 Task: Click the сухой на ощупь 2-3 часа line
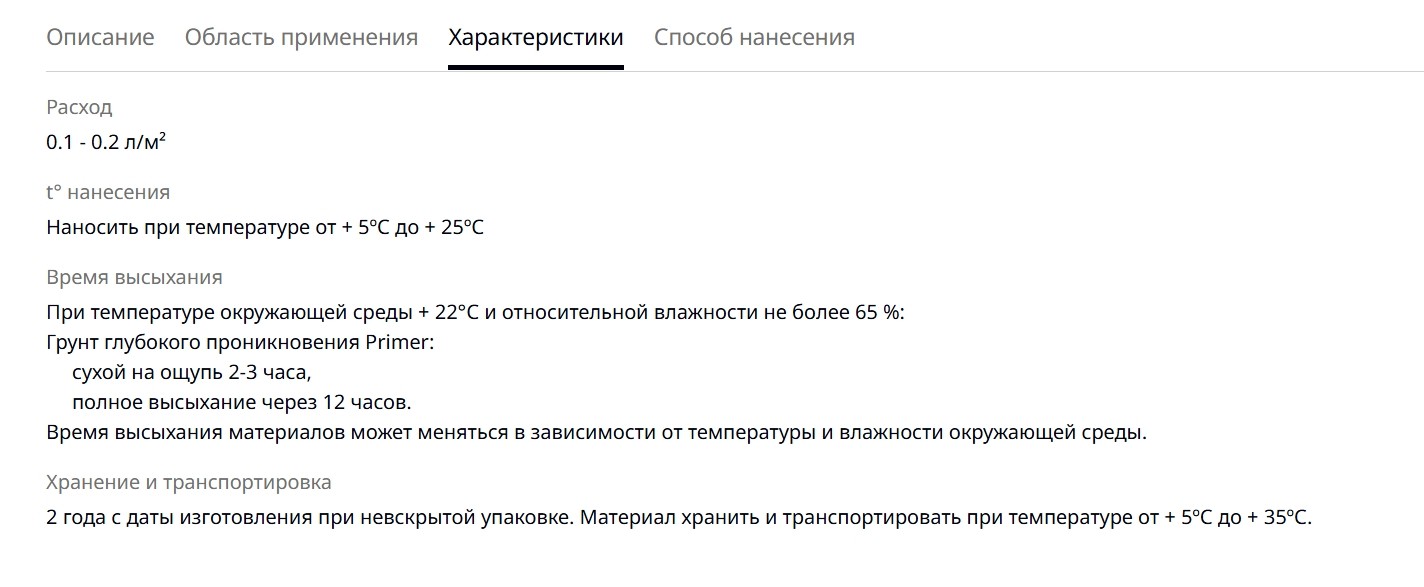(x=192, y=373)
